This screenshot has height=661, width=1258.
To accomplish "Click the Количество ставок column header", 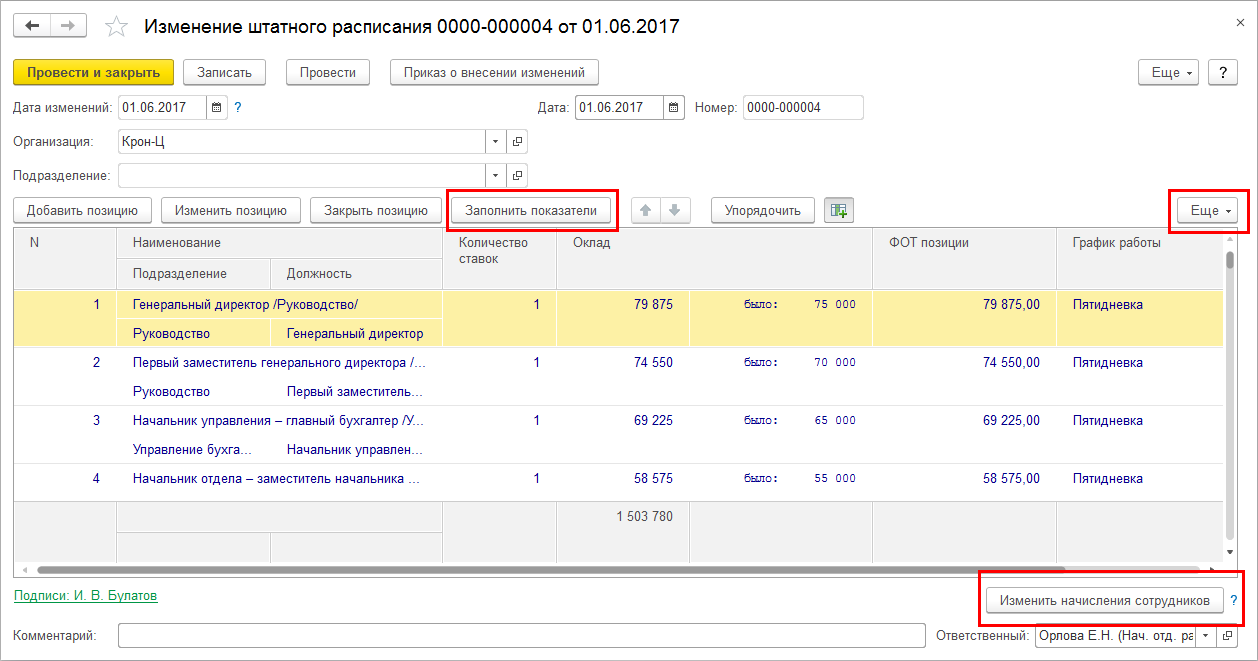I will coord(499,258).
